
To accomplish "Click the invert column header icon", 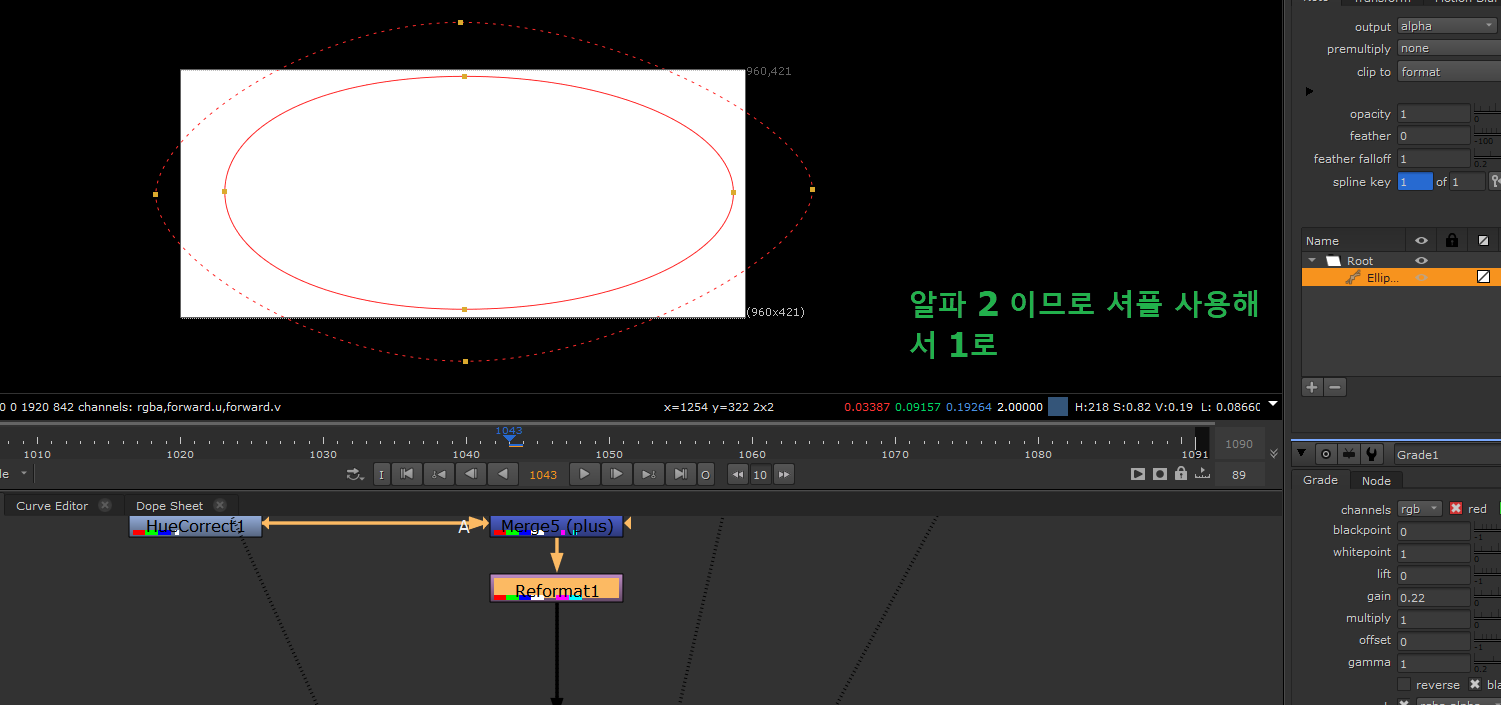I will [x=1483, y=241].
